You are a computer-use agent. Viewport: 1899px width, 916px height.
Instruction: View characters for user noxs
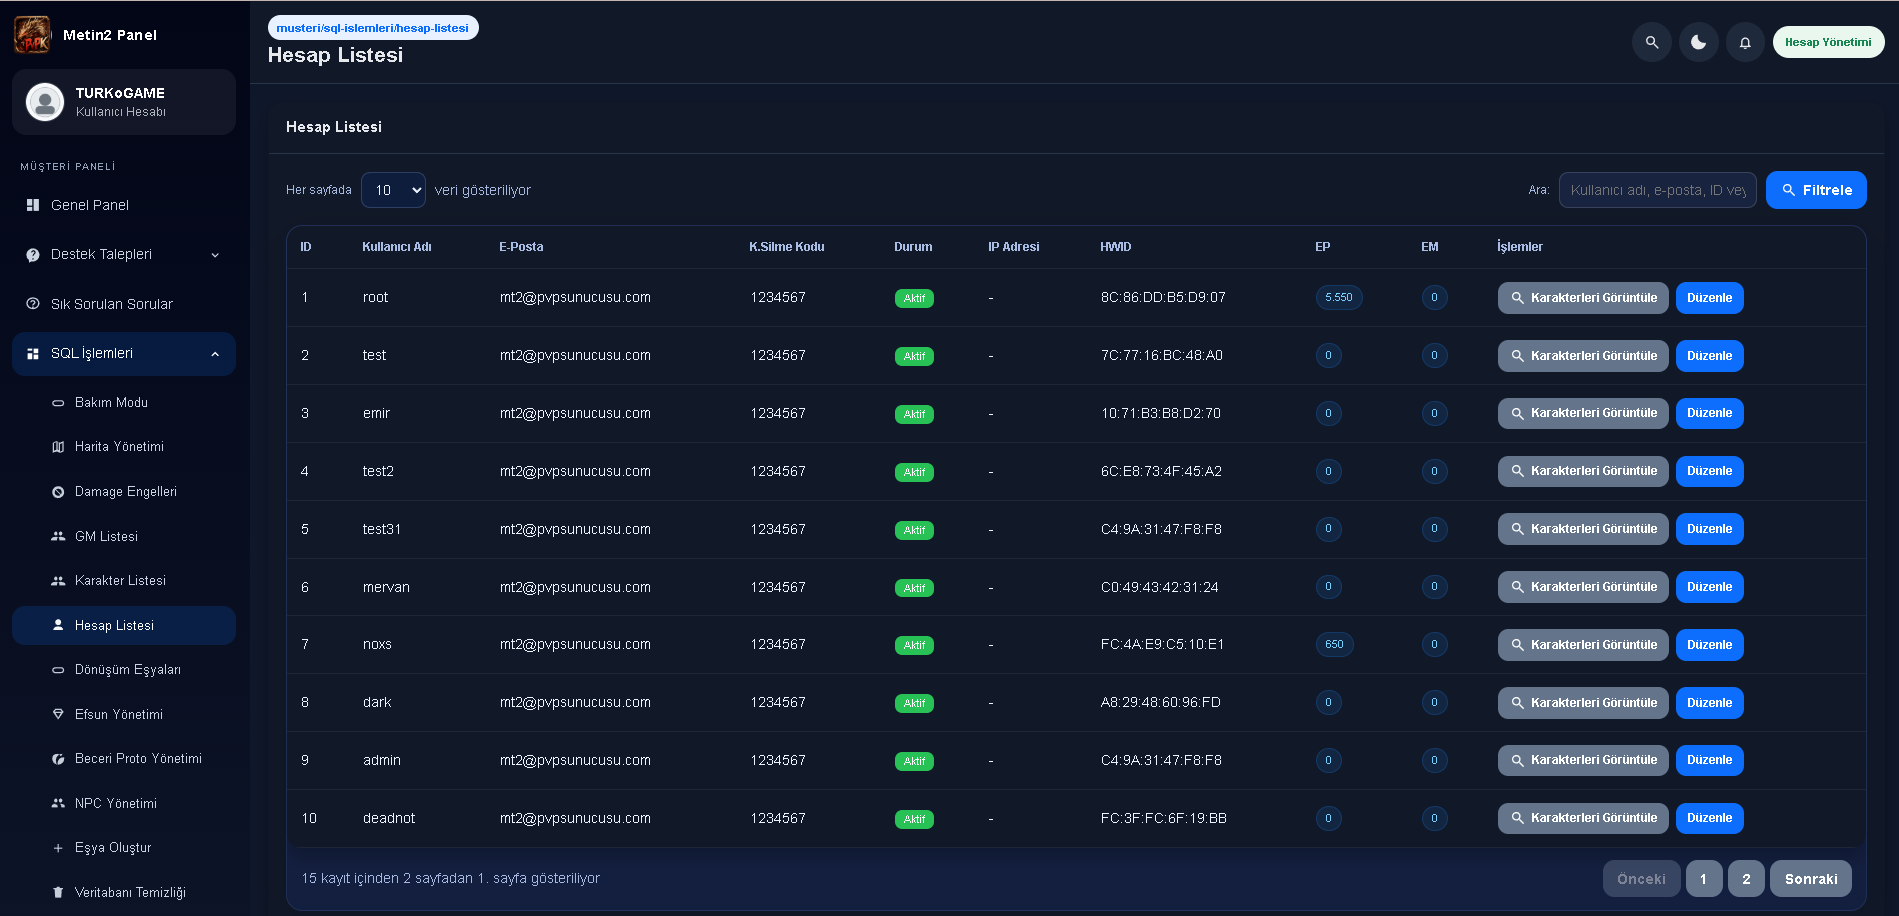click(1583, 645)
